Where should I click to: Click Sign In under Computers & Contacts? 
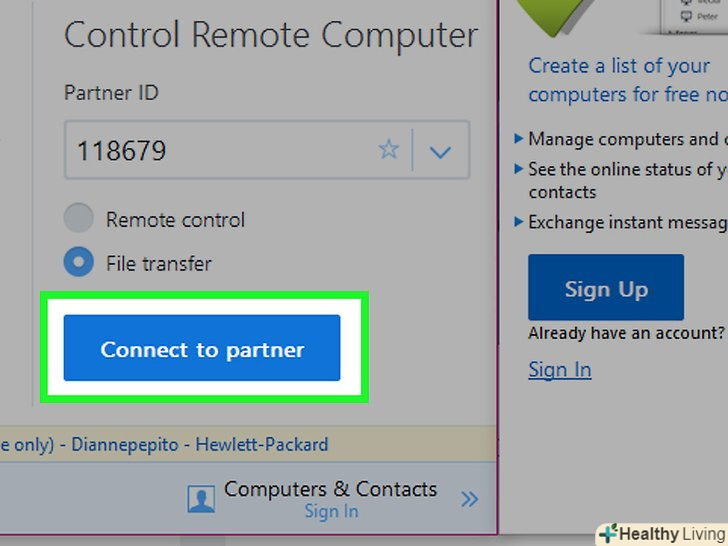point(331,512)
